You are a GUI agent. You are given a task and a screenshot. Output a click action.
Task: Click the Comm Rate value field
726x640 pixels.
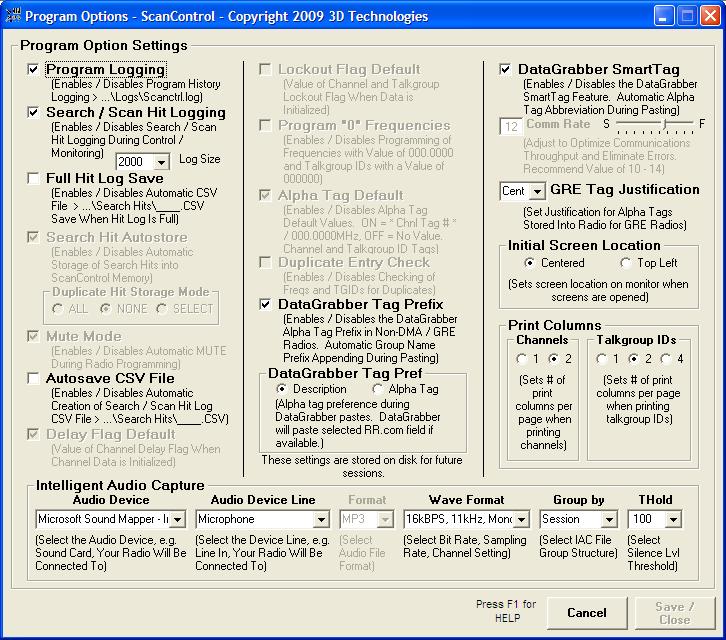pyautogui.click(x=511, y=126)
